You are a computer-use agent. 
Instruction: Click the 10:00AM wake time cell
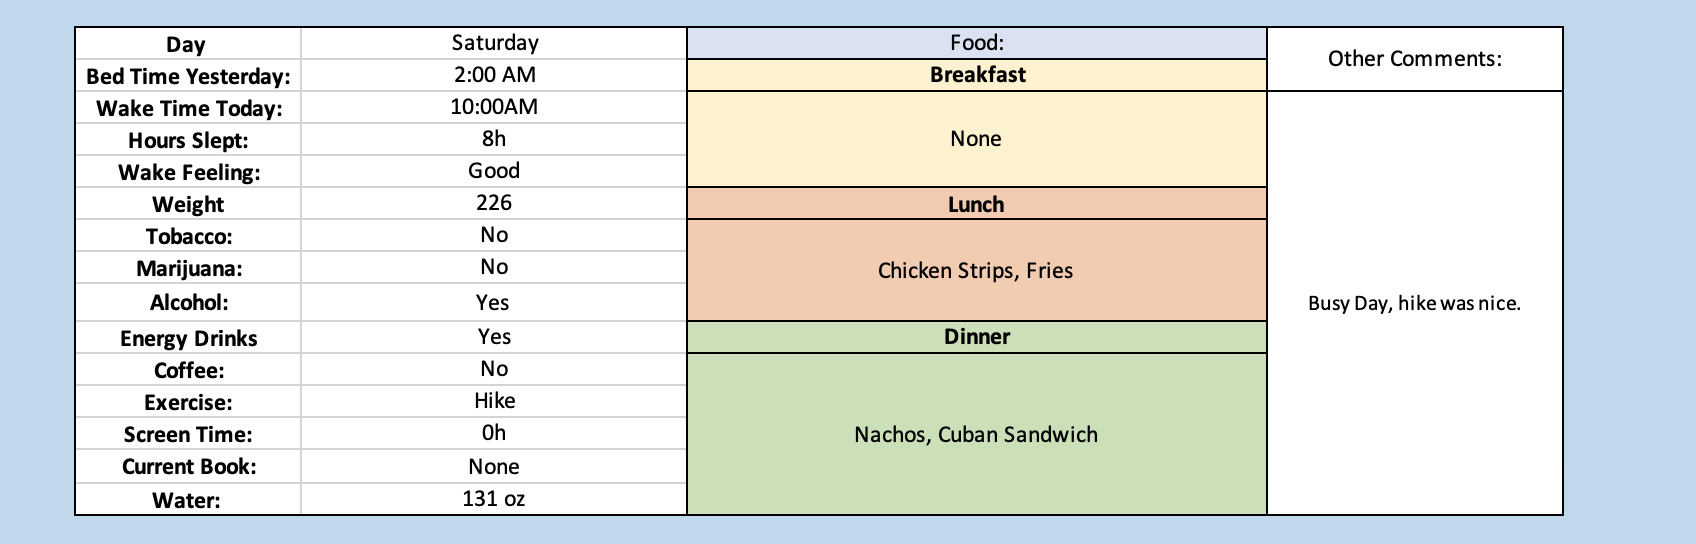click(x=494, y=107)
